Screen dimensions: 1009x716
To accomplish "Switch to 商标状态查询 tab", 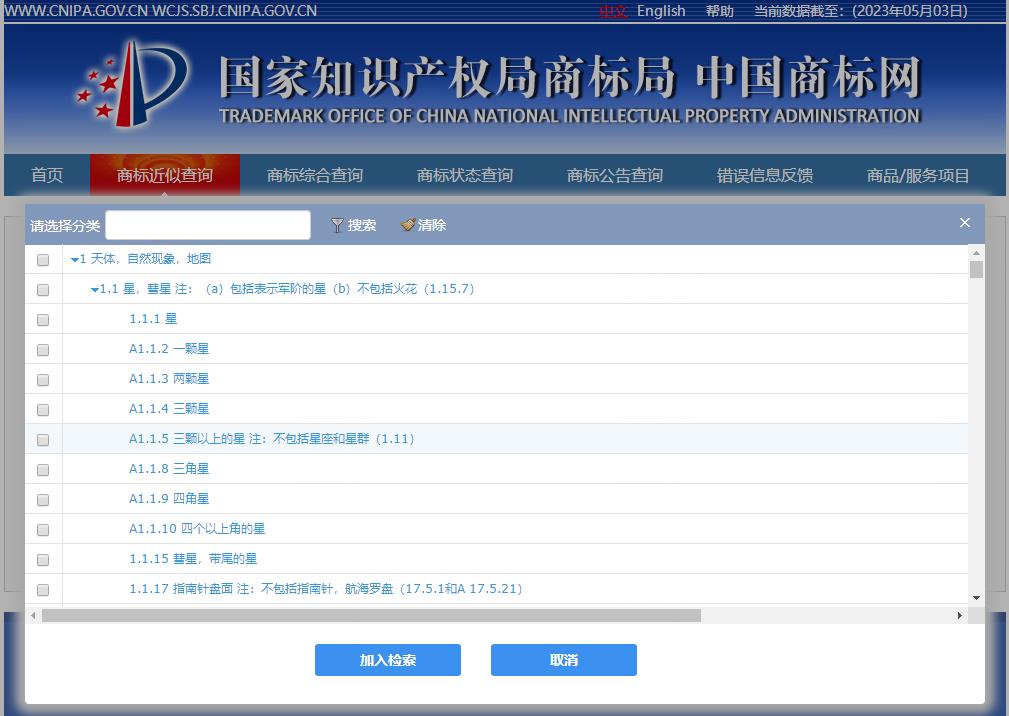I will coord(465,175).
